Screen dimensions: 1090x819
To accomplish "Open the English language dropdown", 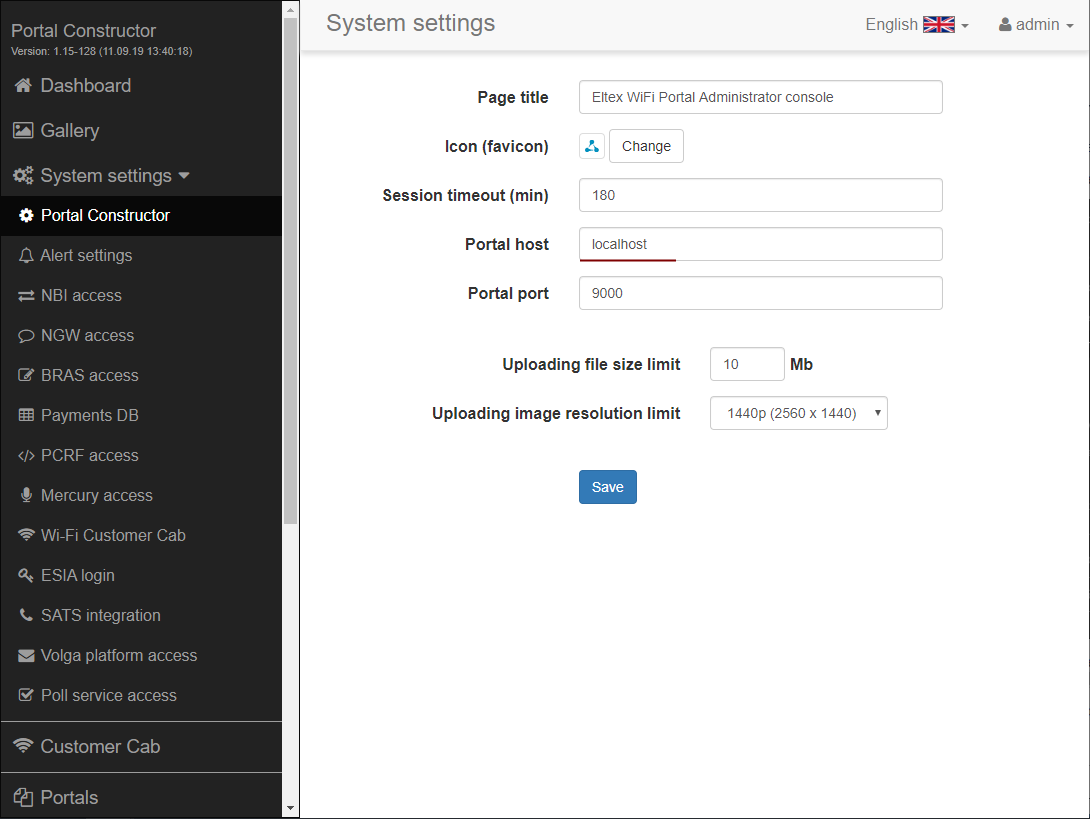I will coord(917,25).
